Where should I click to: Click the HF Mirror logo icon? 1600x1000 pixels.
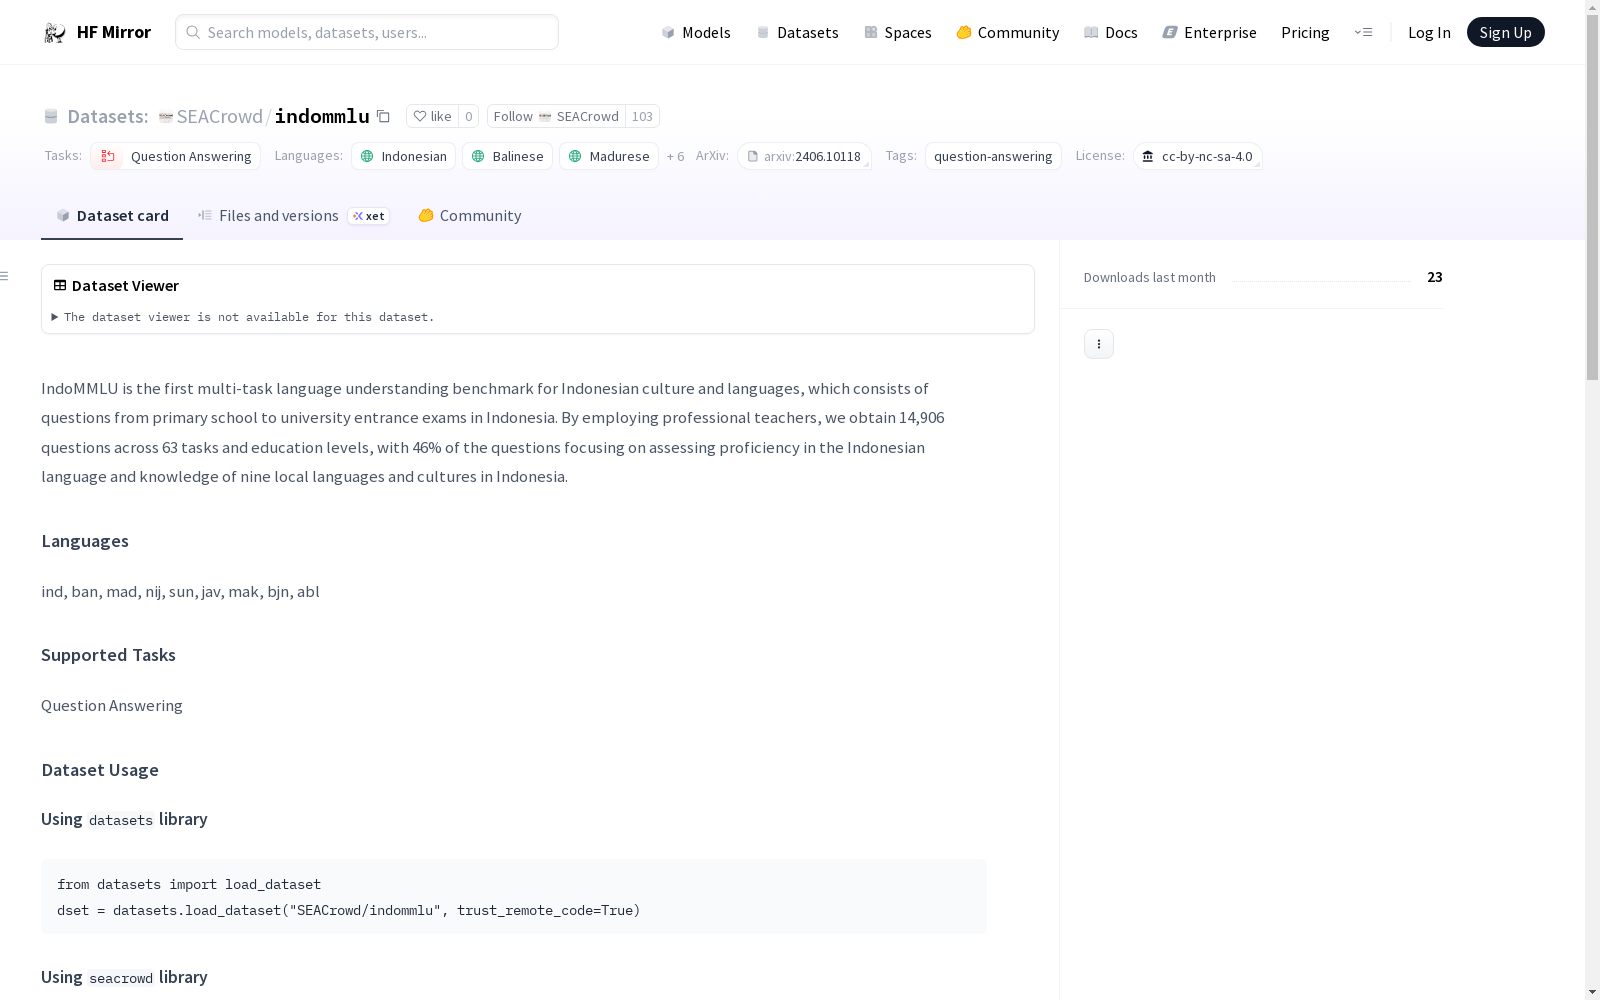(x=55, y=33)
